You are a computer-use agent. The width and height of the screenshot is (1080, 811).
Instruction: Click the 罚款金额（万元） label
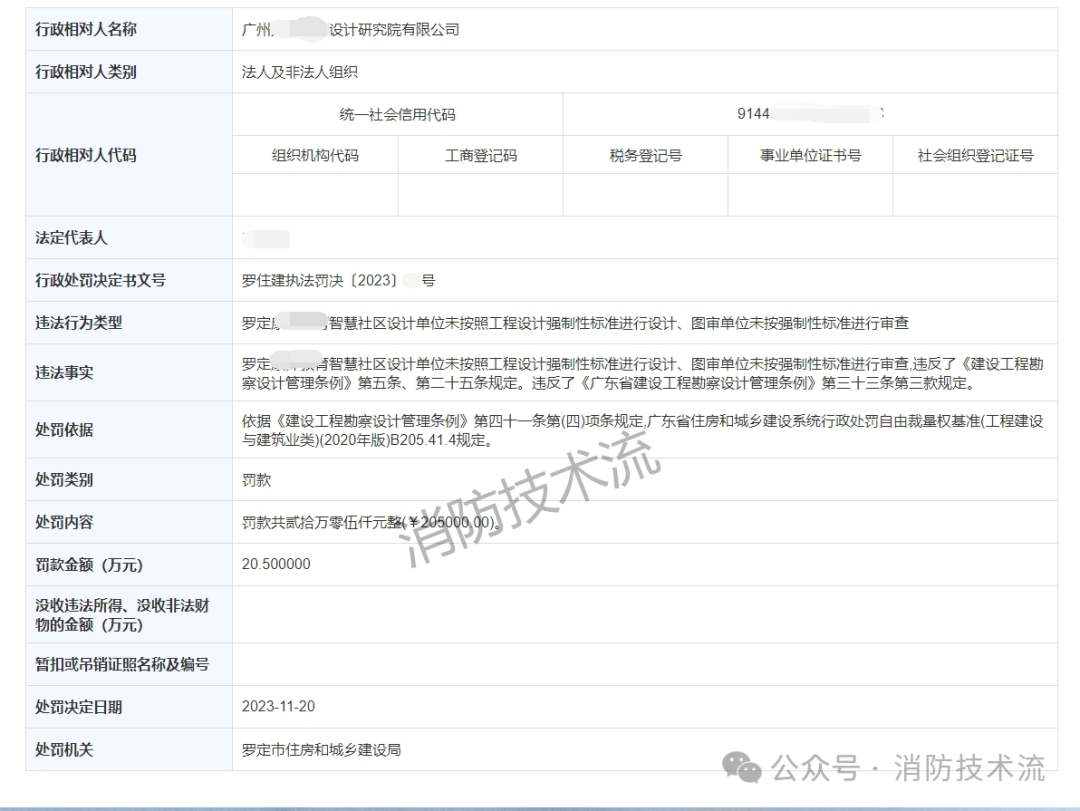89,565
